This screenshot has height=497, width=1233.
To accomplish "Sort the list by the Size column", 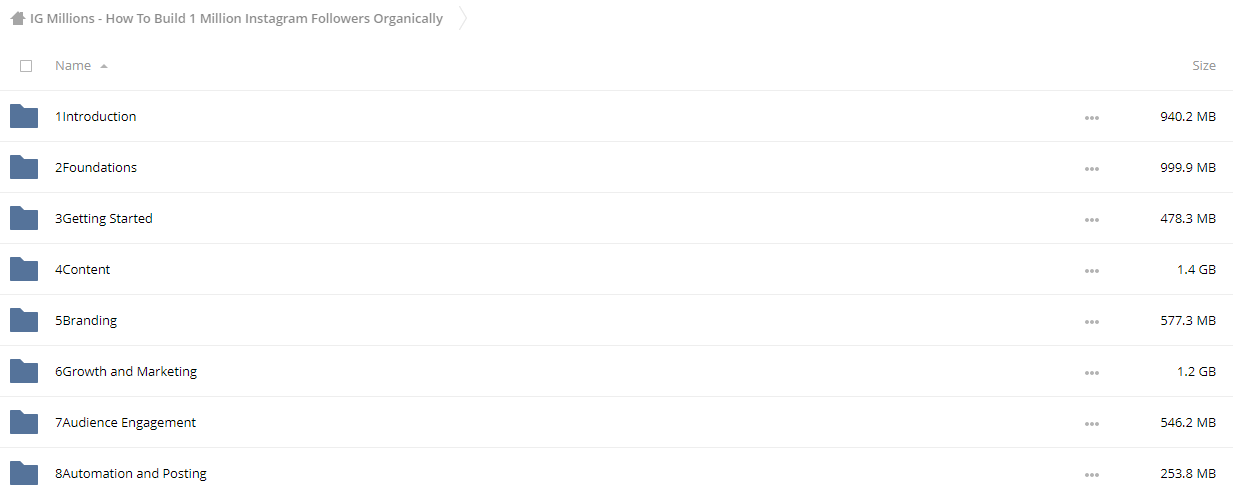I will [x=1204, y=65].
